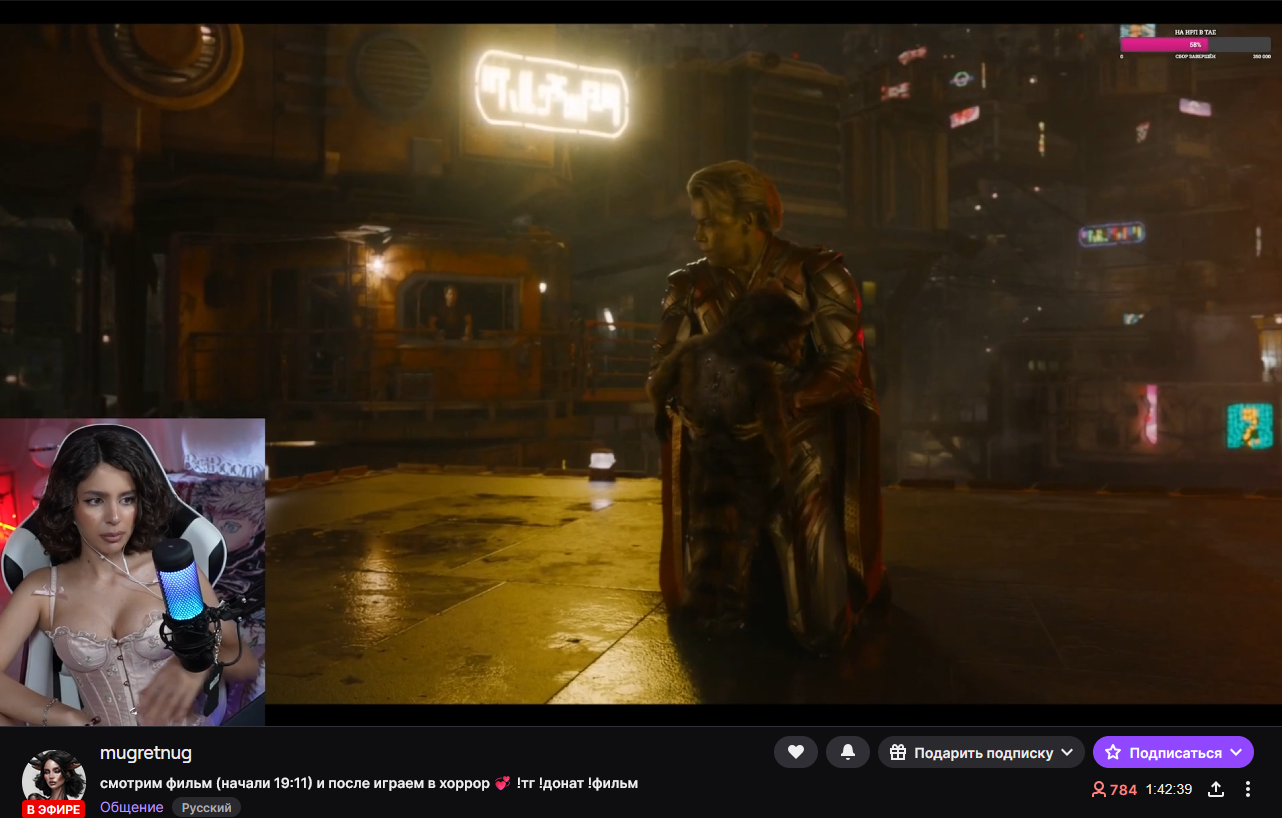The height and width of the screenshot is (818, 1282).
Task: Click the pink 58% donation goal bar
Action: [1165, 45]
